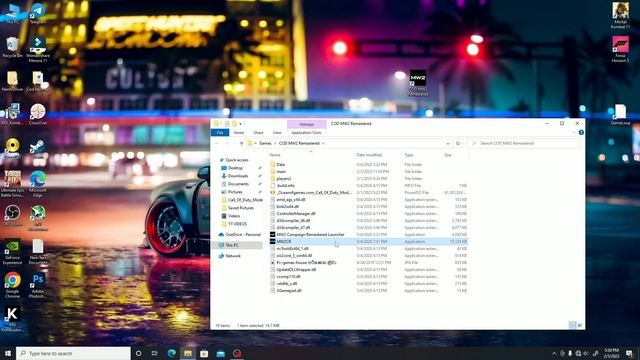
Task: Open Pictures in navigation pane
Action: 235,192
